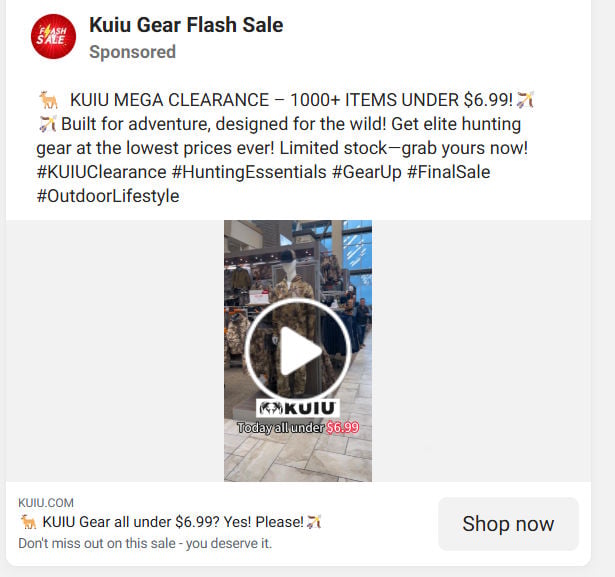Click the red Flash Sale profile icon
The width and height of the screenshot is (615, 577).
pos(53,36)
